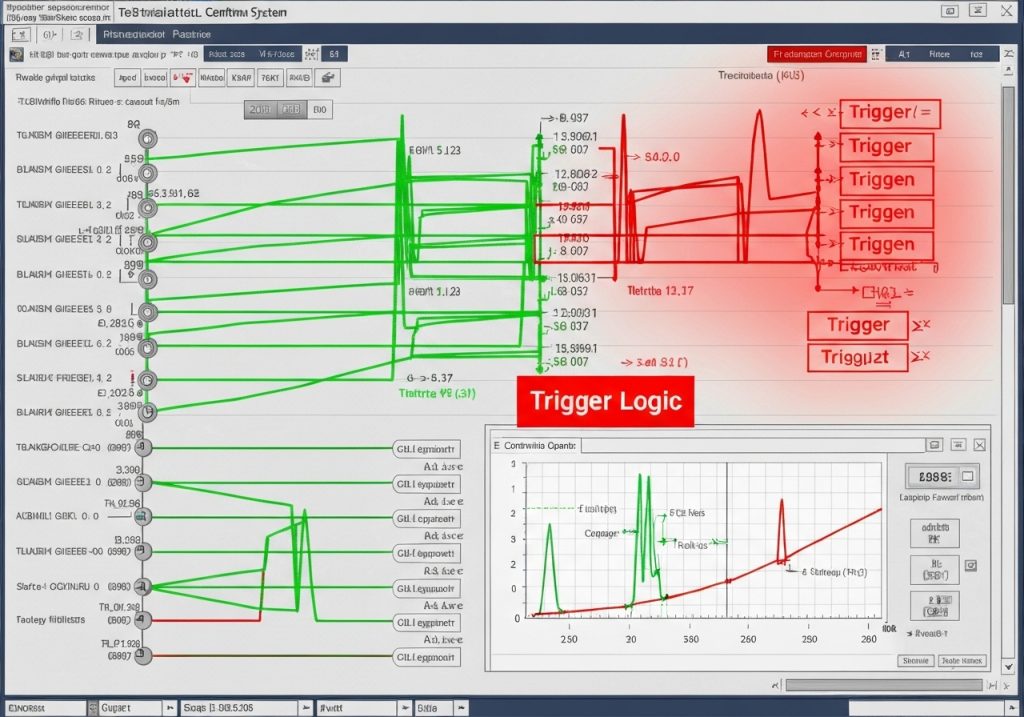1024x717 pixels.
Task: Click the printer icon after the 76KT button
Action: [x=328, y=77]
